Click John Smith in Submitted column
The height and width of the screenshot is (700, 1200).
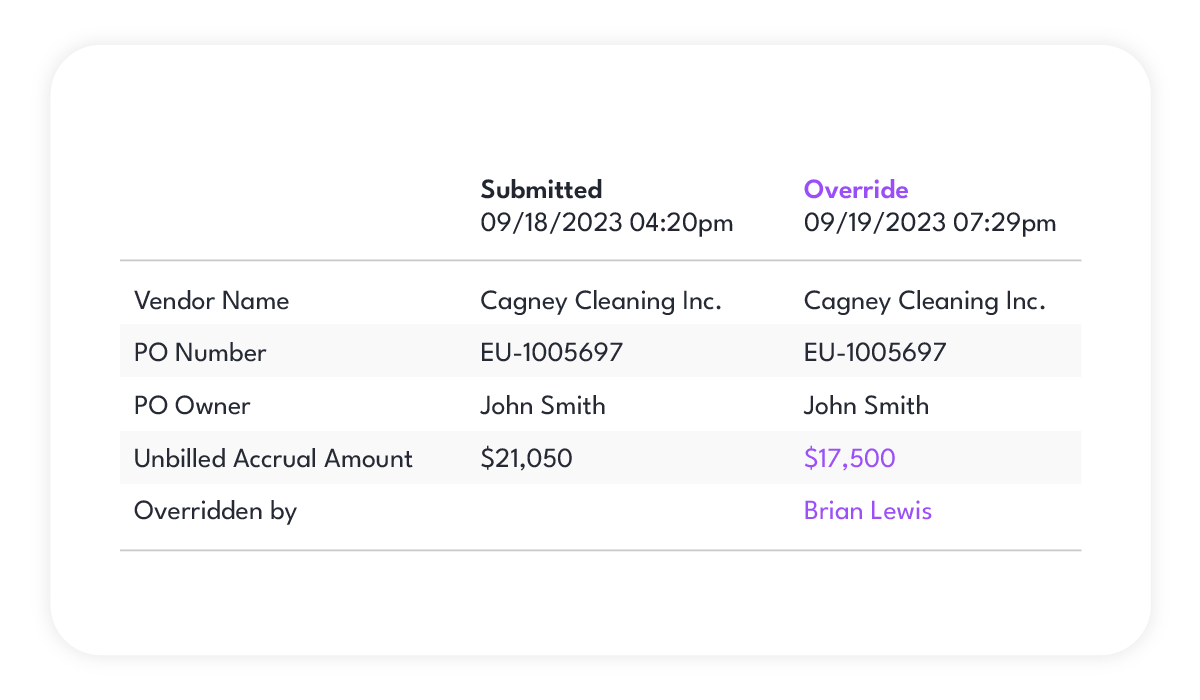542,405
